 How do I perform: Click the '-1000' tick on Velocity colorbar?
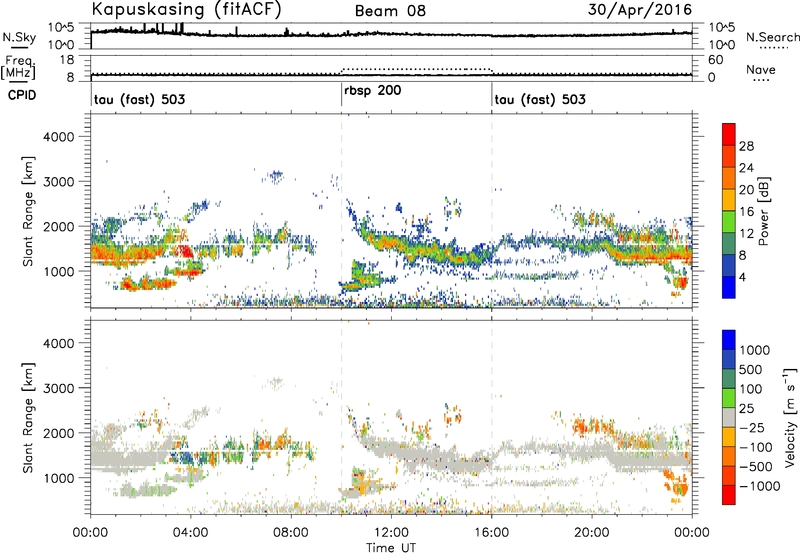coord(760,486)
